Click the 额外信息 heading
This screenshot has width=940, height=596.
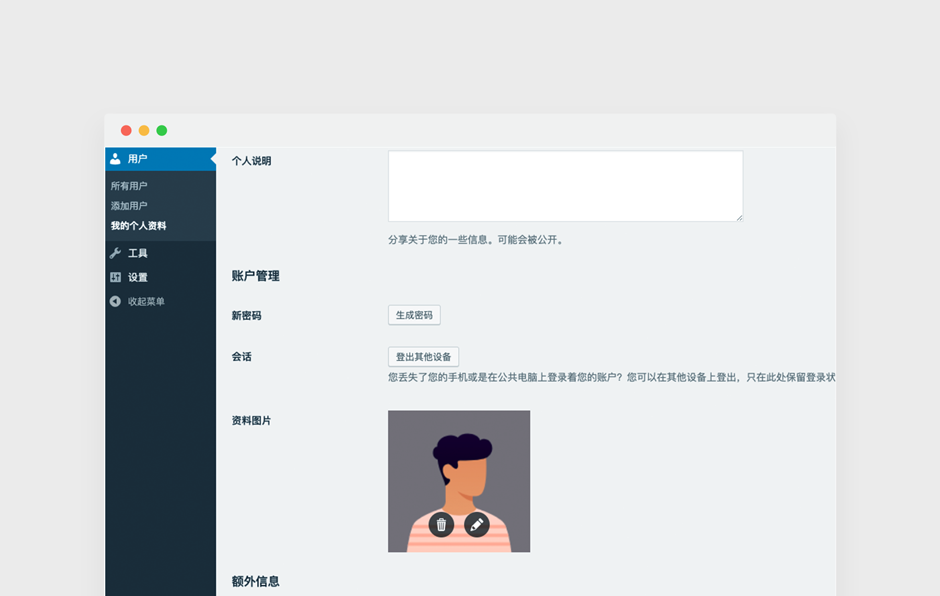255,581
